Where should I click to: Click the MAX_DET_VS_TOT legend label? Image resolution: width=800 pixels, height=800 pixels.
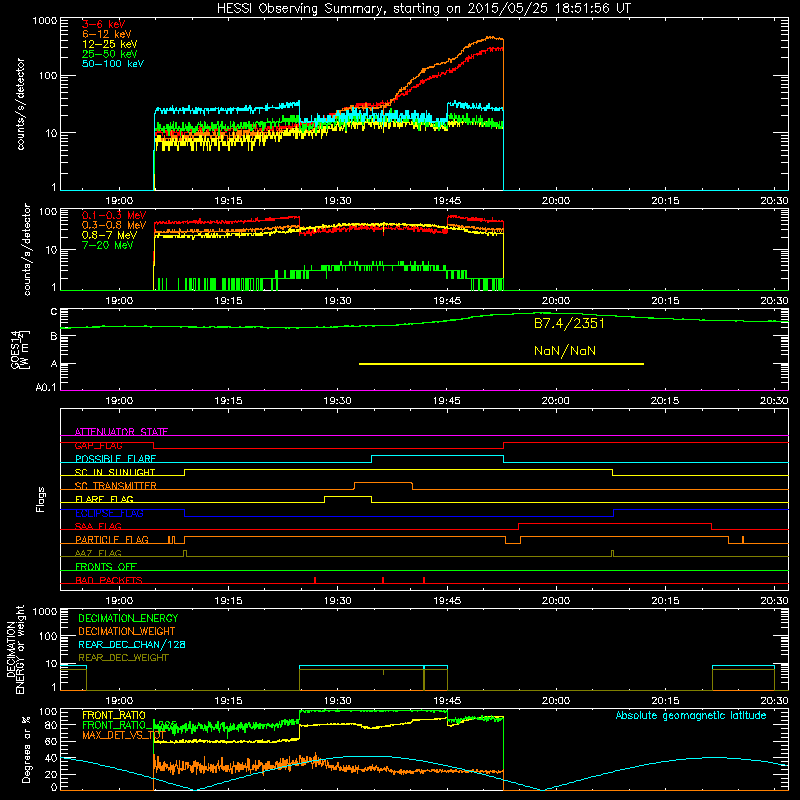122,735
